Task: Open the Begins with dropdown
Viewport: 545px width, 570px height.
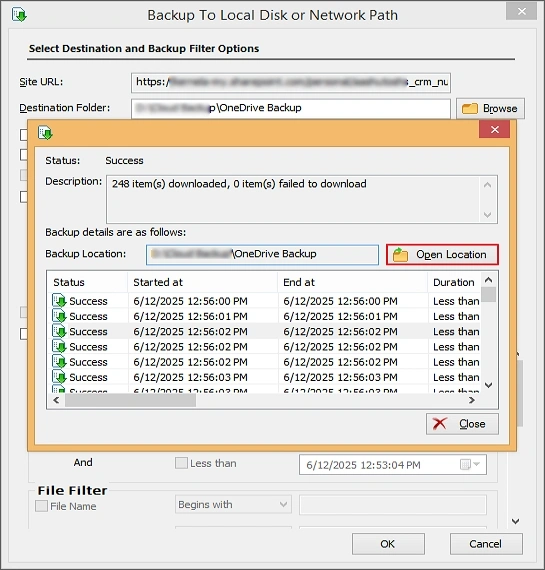Action: [x=233, y=504]
